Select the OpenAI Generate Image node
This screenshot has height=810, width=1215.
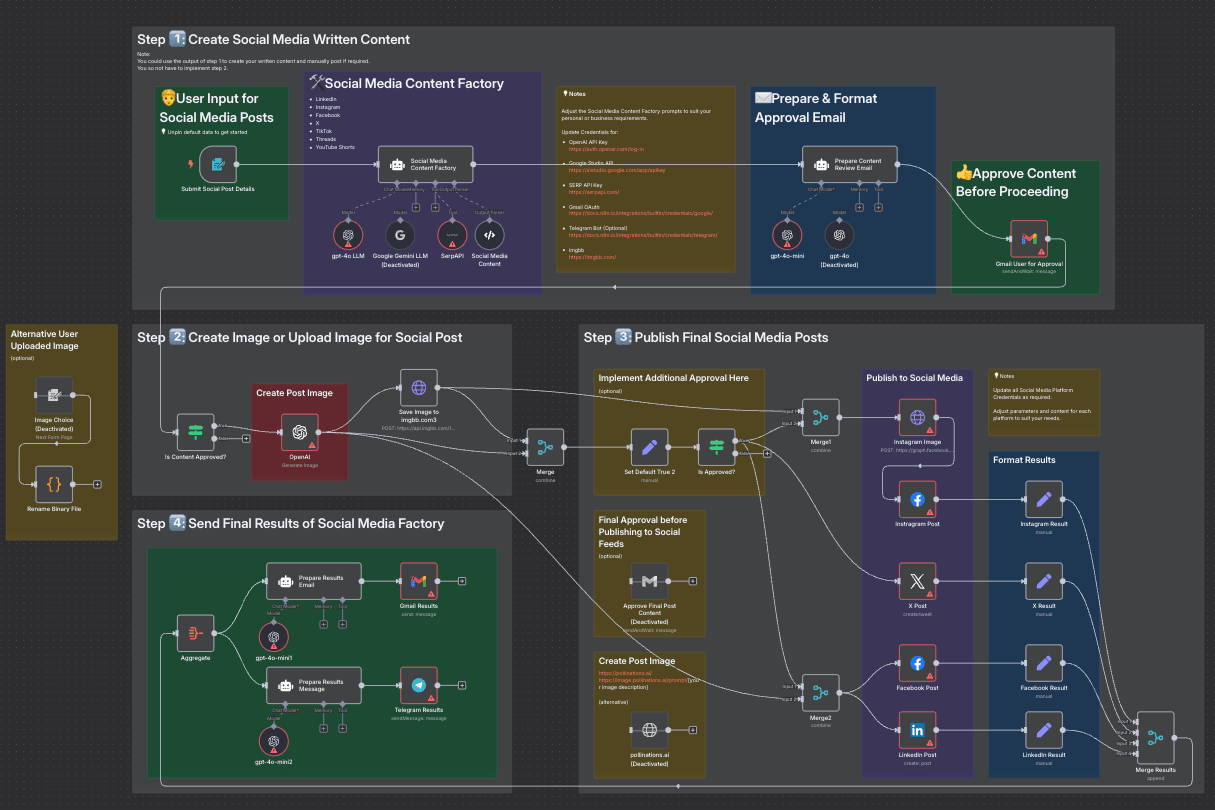point(299,432)
